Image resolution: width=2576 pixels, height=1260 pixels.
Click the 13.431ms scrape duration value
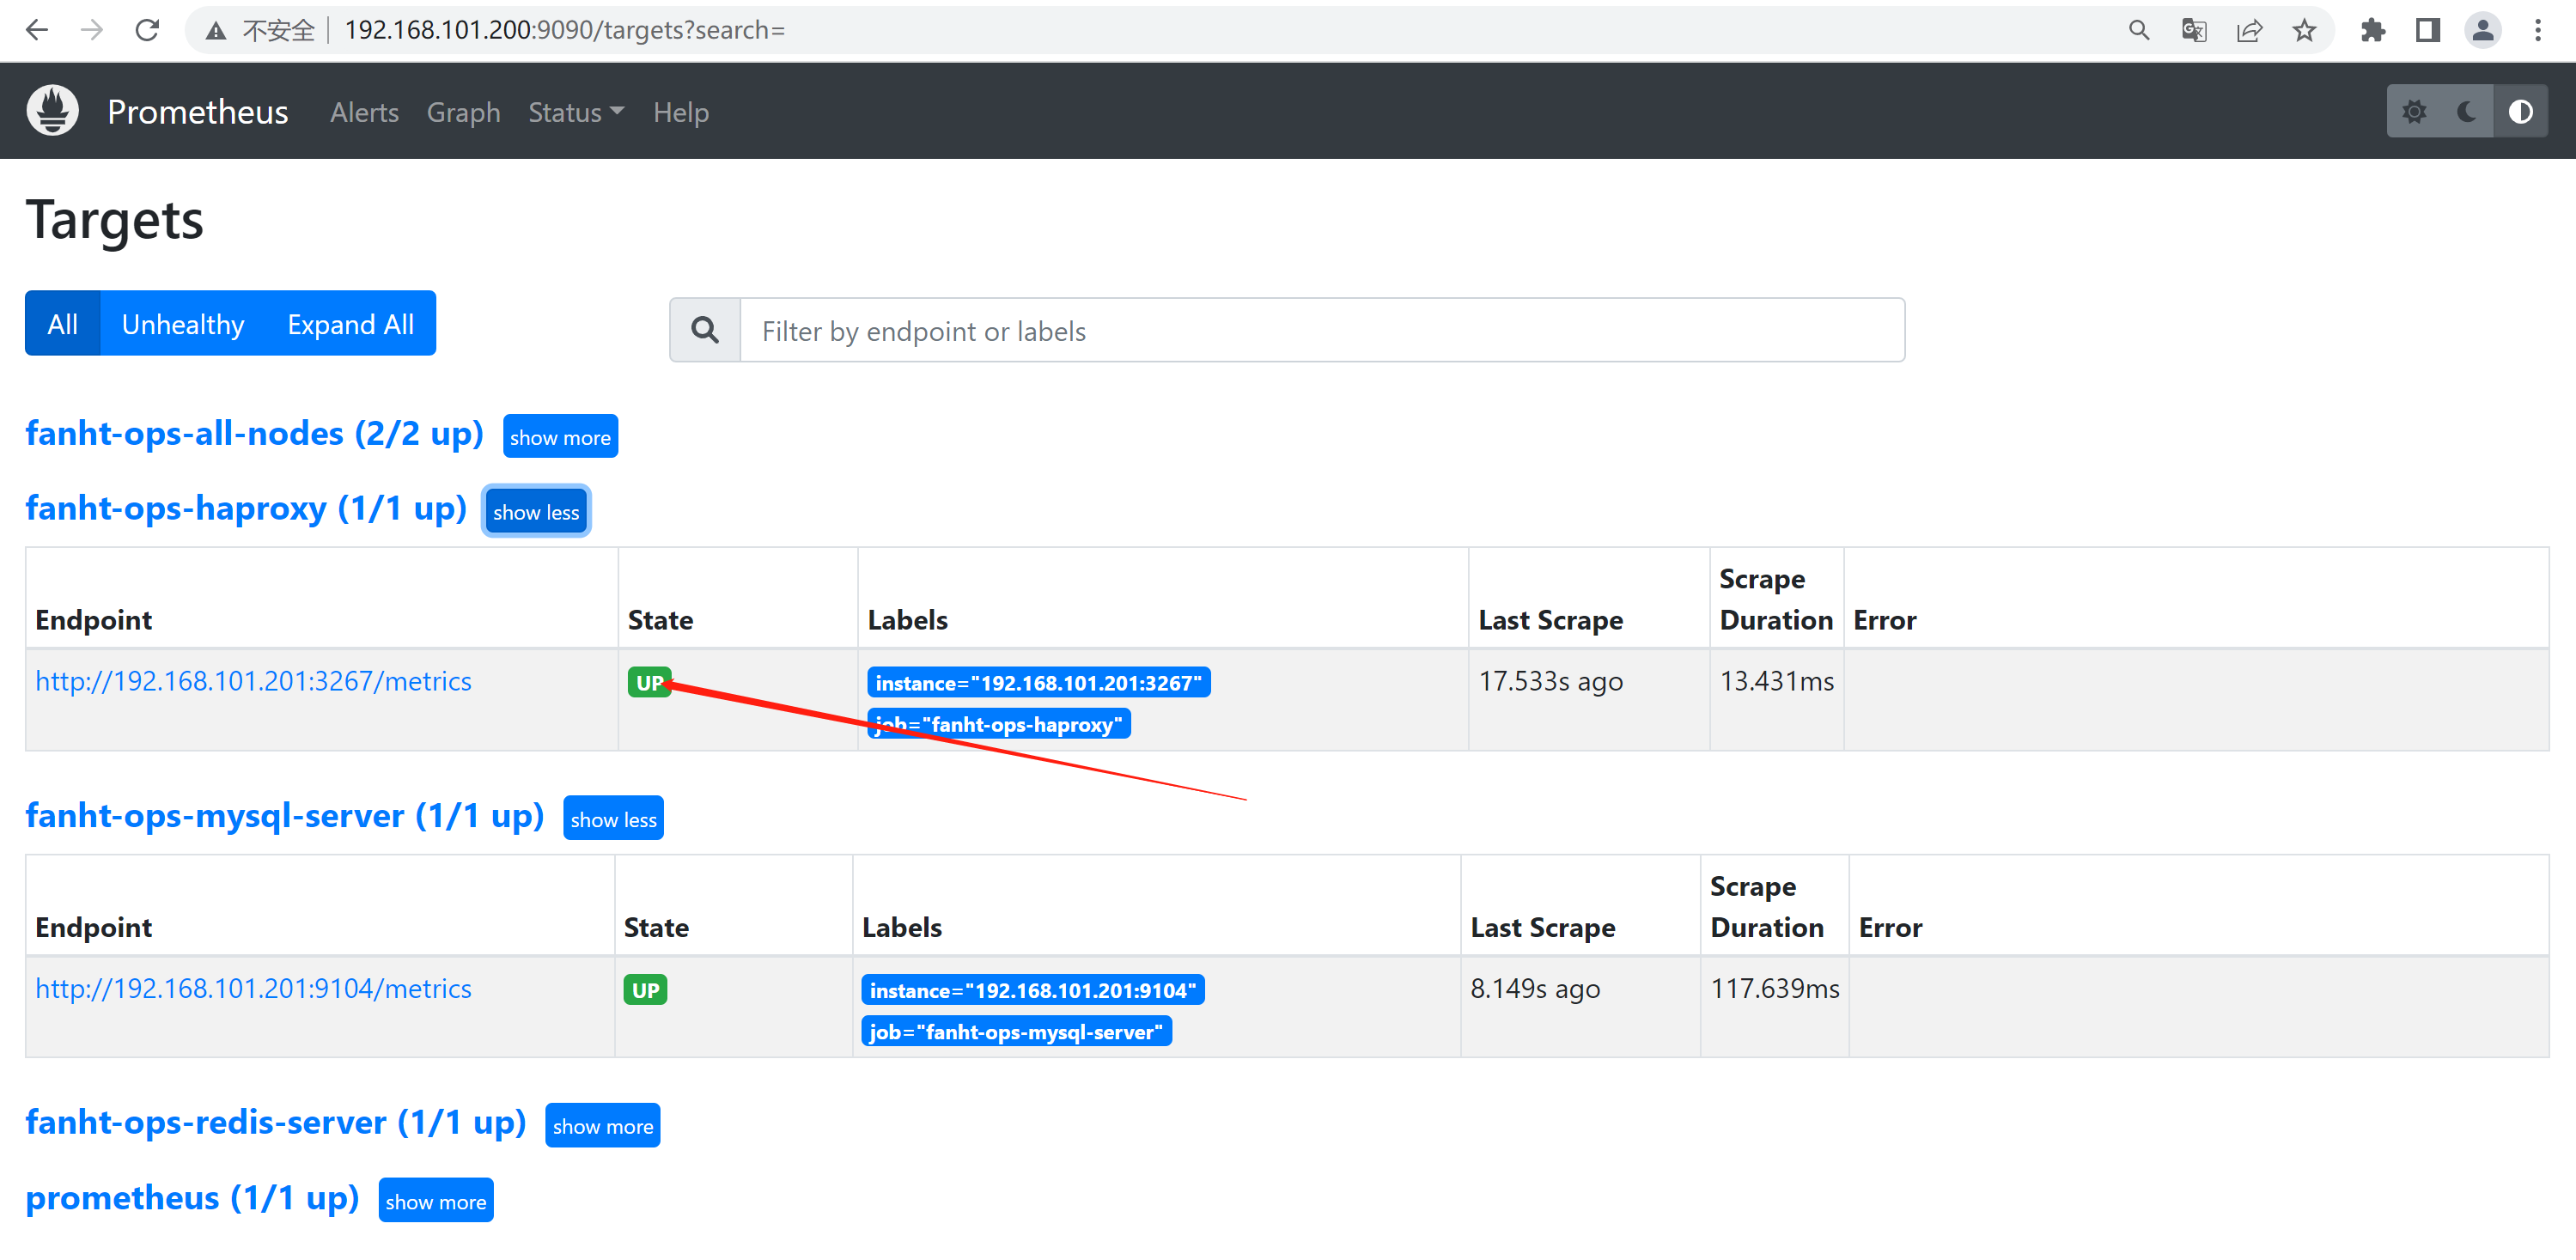tap(1776, 681)
